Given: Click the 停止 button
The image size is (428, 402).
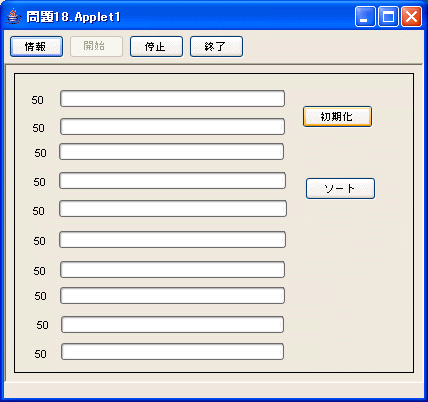Looking at the screenshot, I should (156, 47).
